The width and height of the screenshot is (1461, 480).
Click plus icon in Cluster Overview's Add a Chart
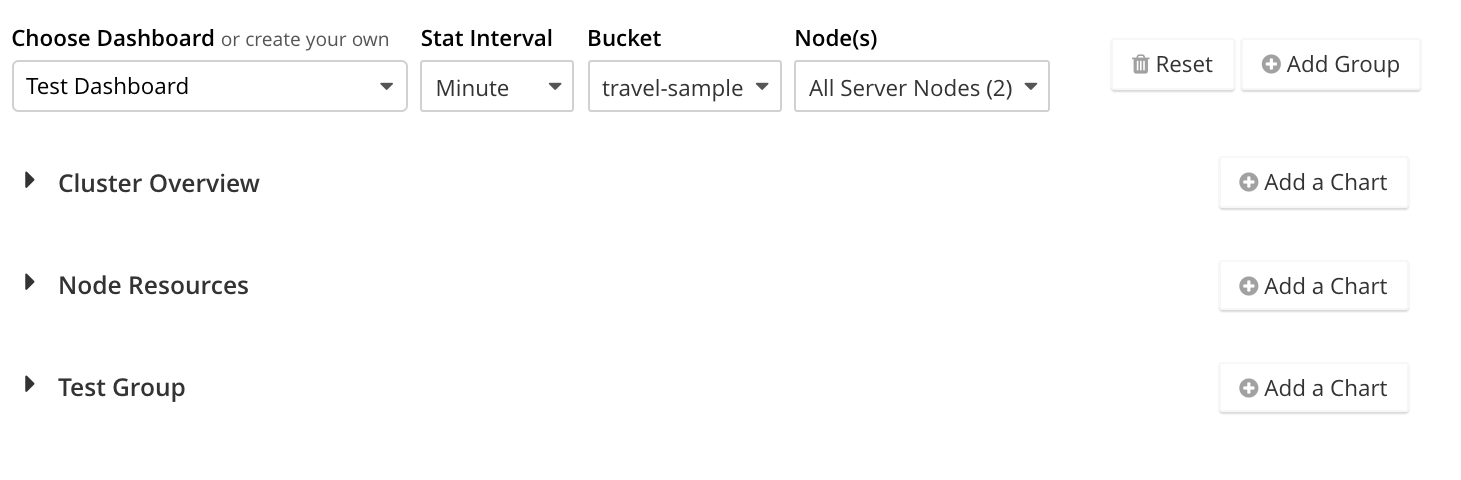[x=1248, y=183]
